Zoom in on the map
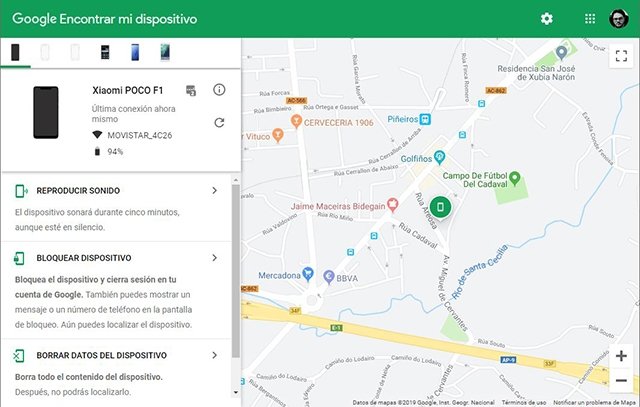 tap(621, 356)
